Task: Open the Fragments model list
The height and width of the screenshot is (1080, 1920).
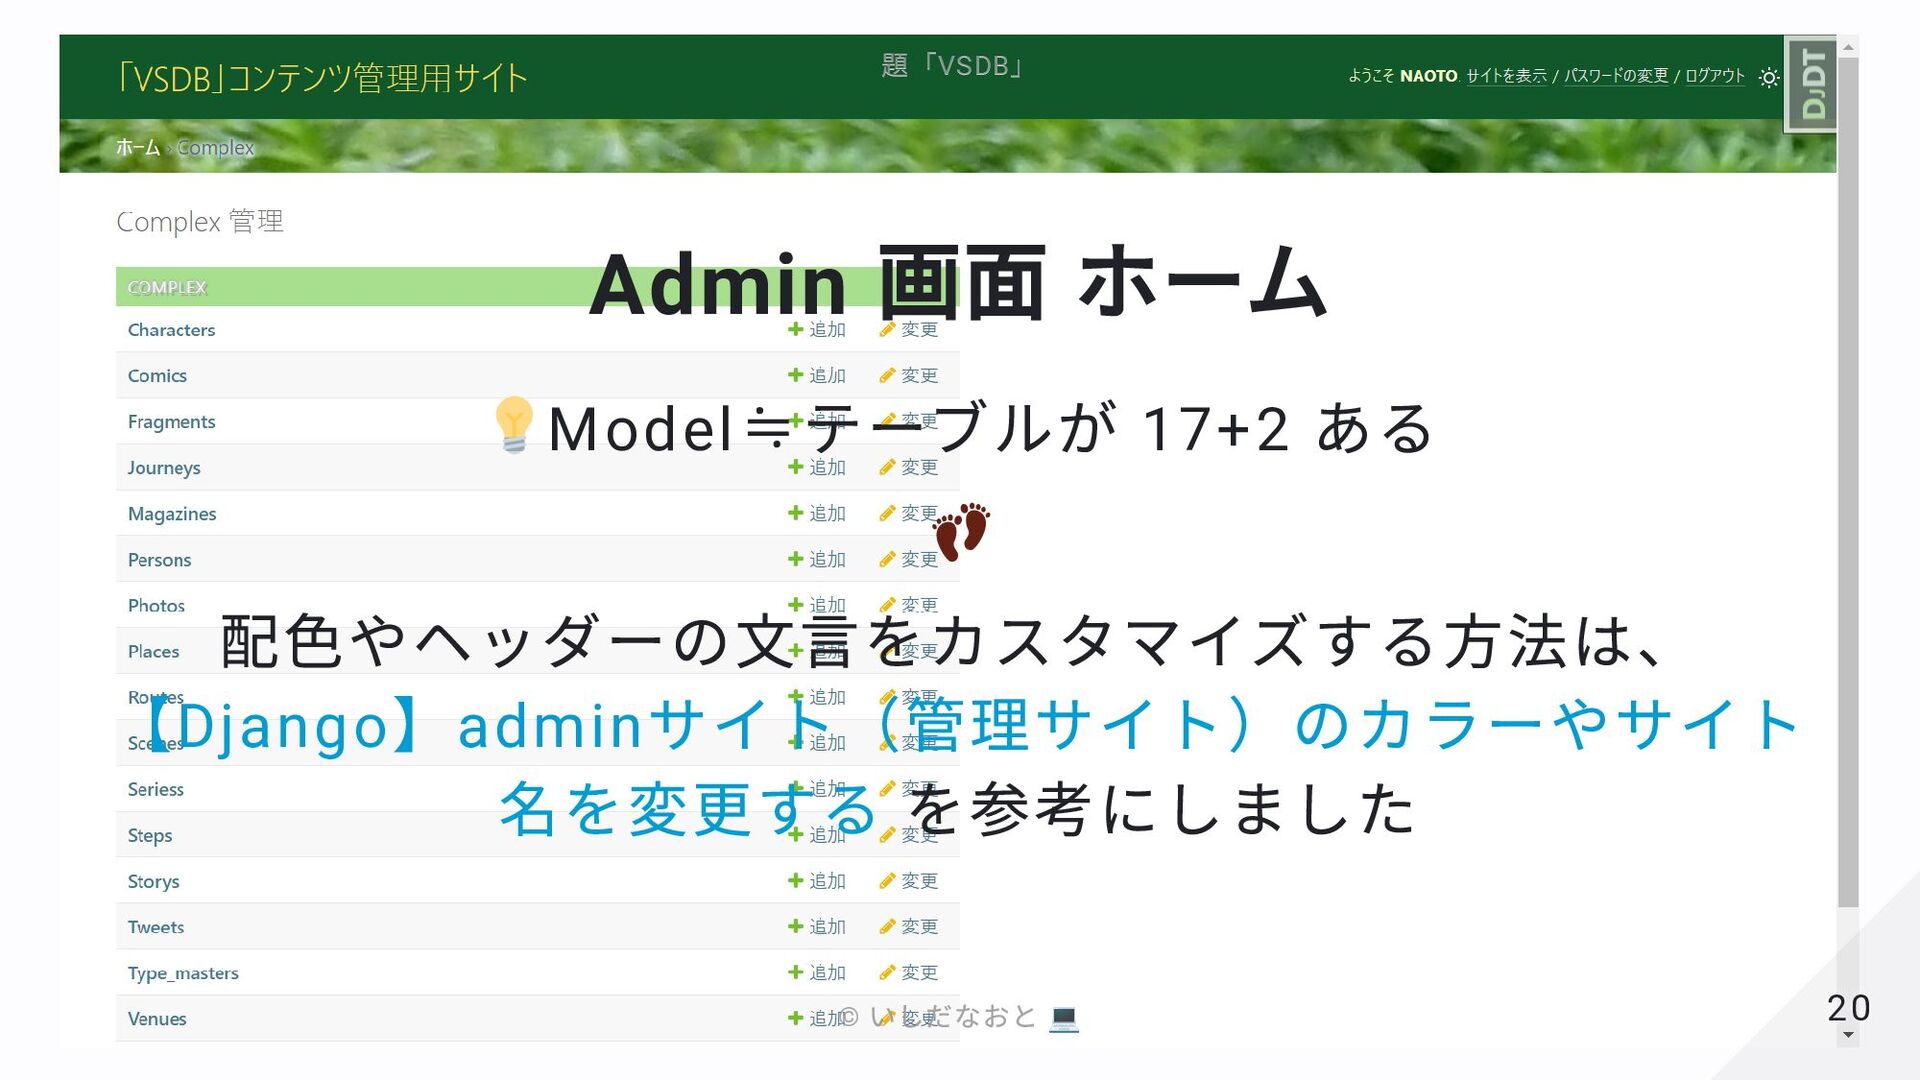Action: [x=171, y=422]
